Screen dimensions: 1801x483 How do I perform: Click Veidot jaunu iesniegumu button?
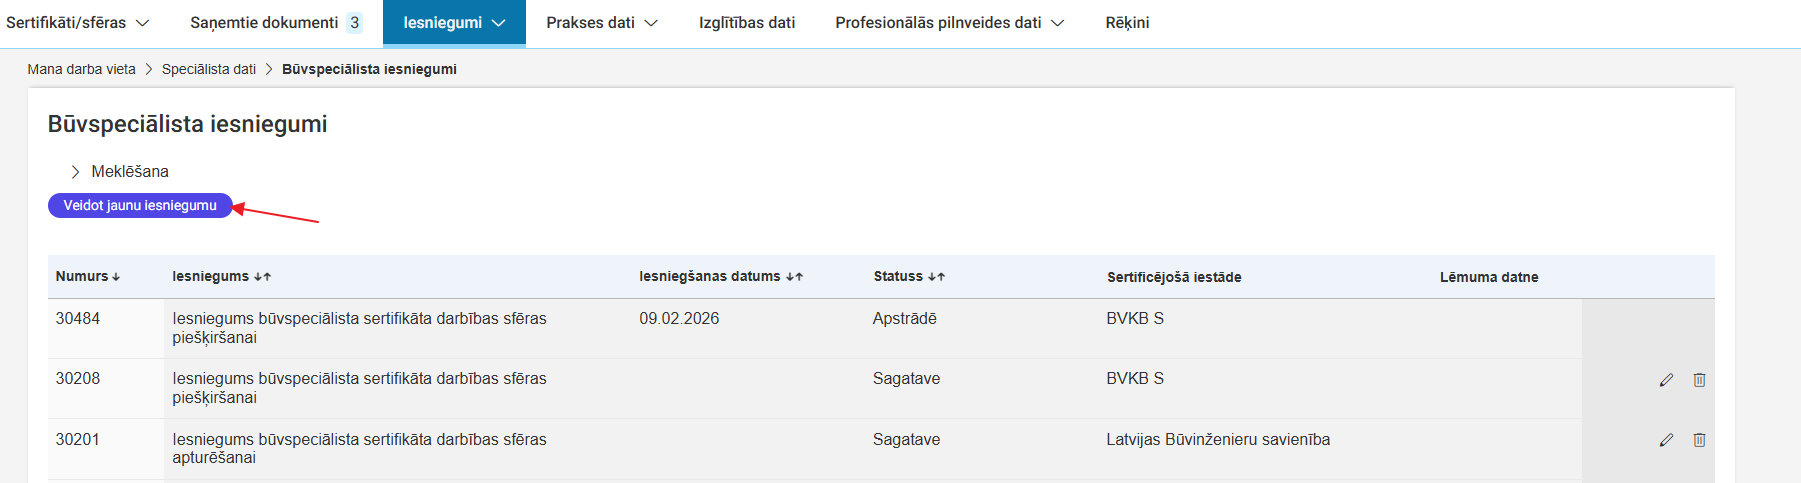click(140, 206)
